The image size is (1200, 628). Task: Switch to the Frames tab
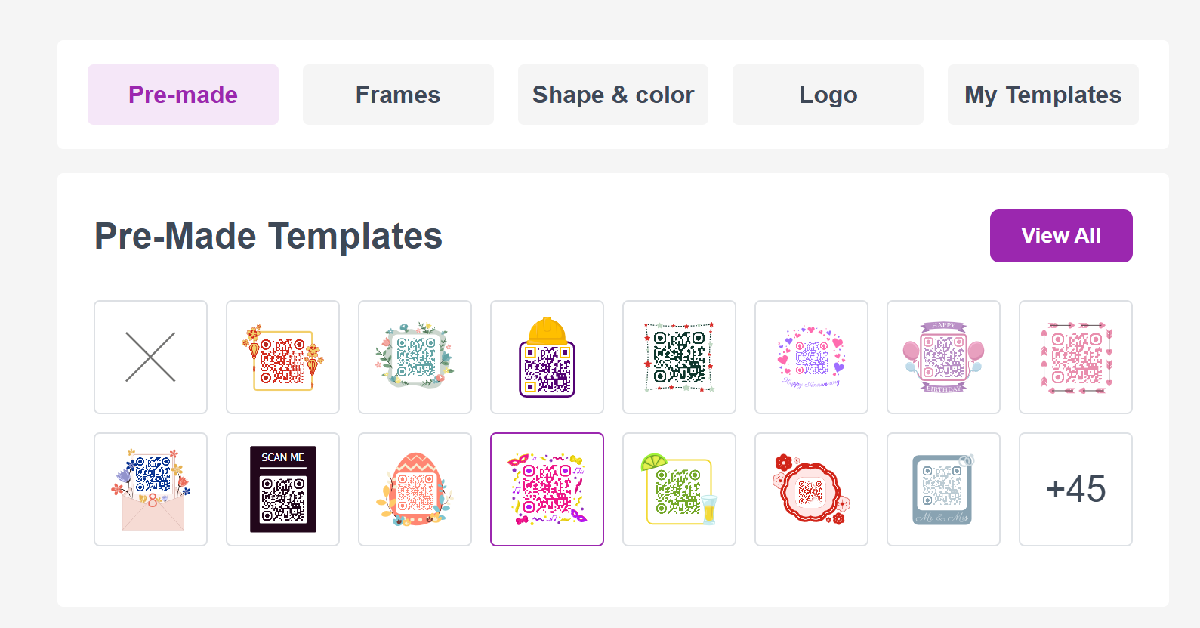(x=398, y=95)
